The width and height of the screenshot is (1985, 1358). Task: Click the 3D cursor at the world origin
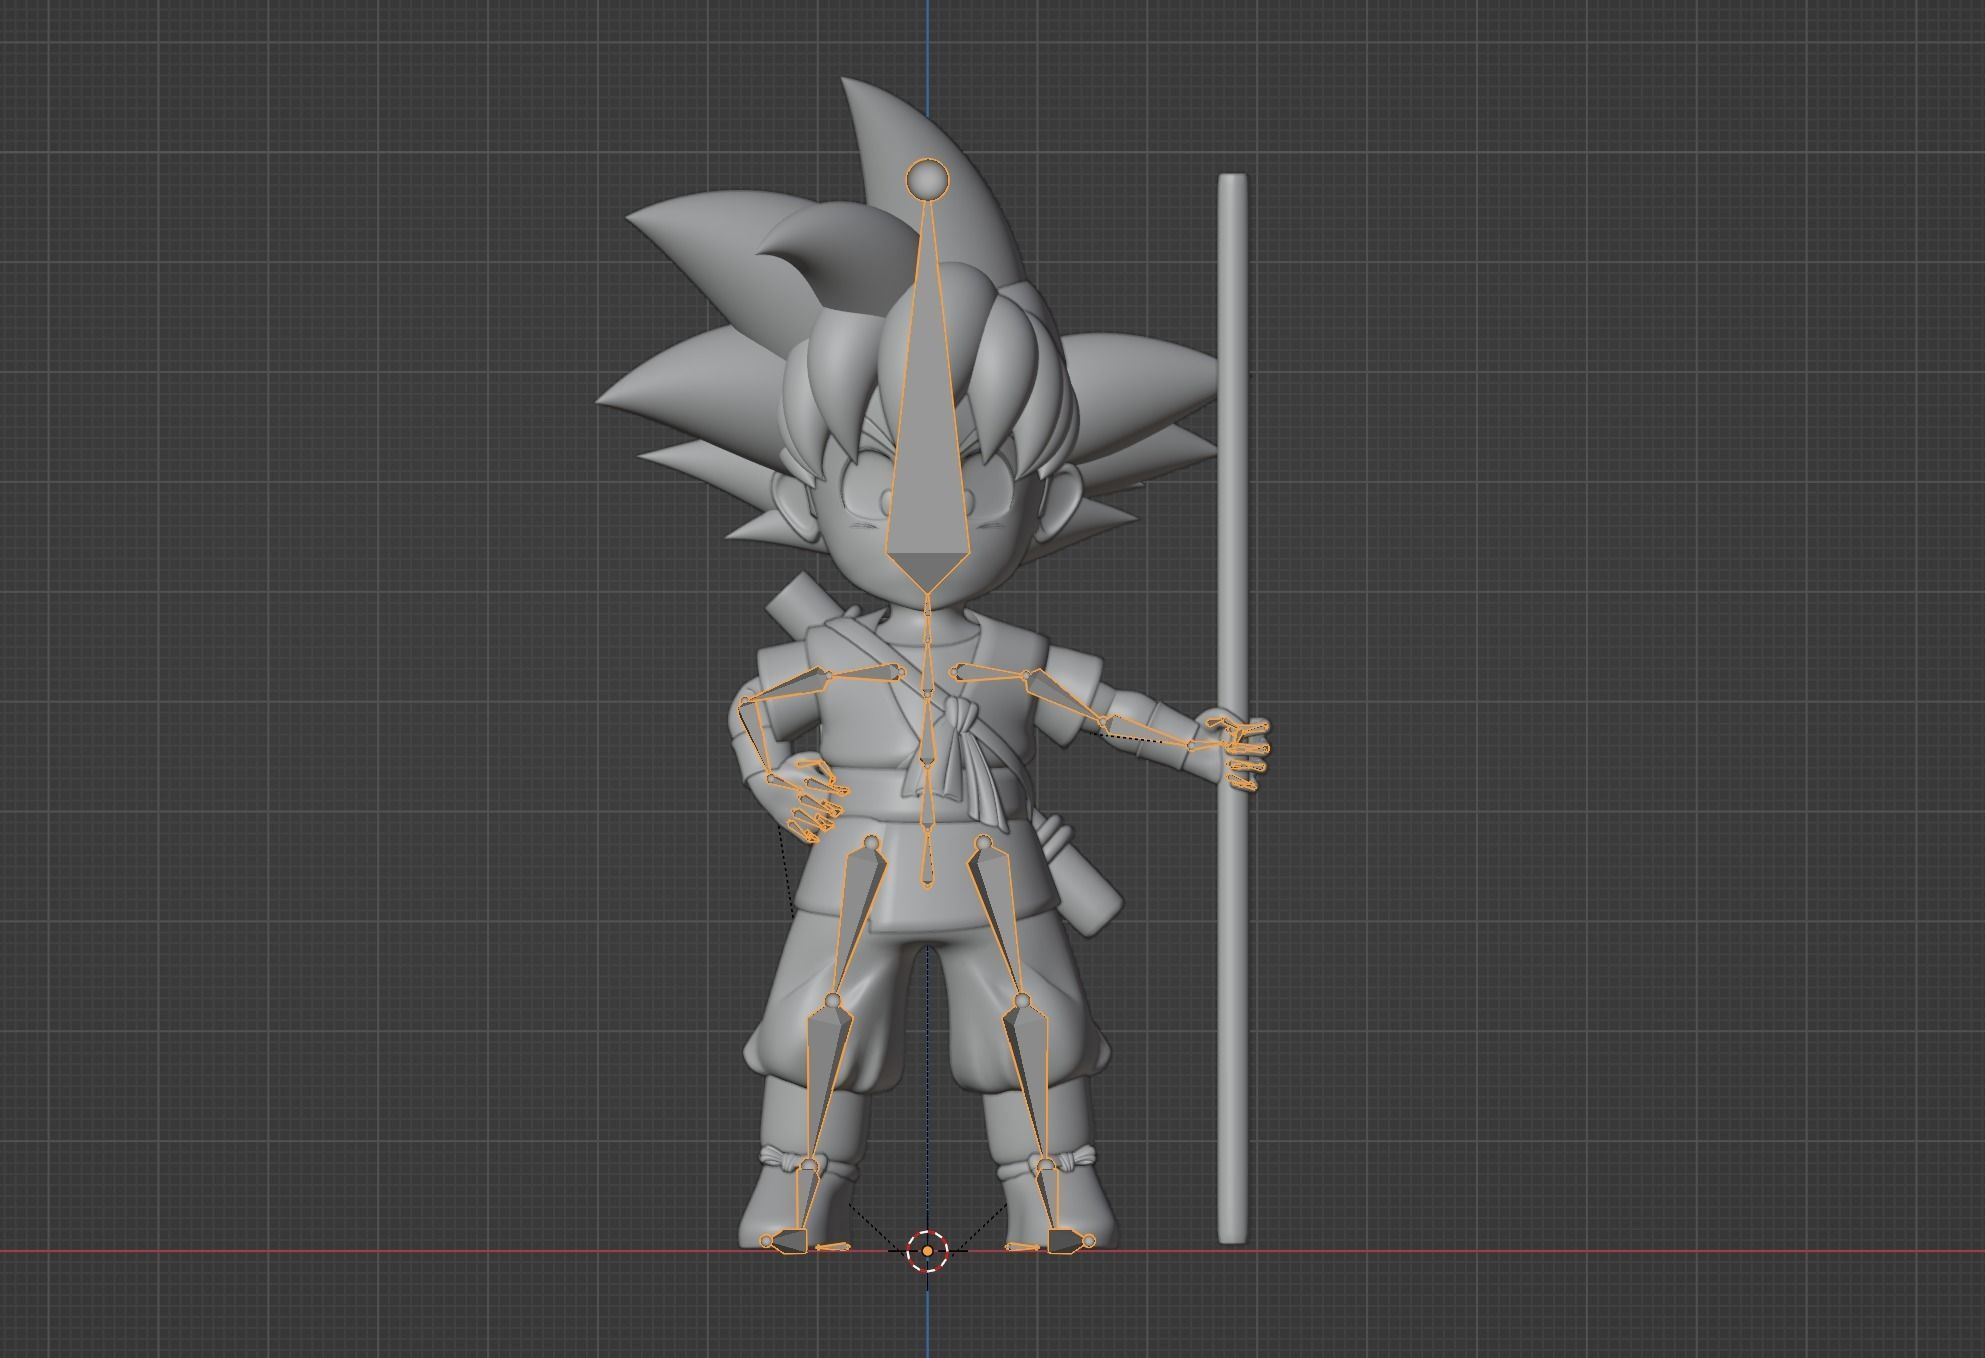(927, 1250)
